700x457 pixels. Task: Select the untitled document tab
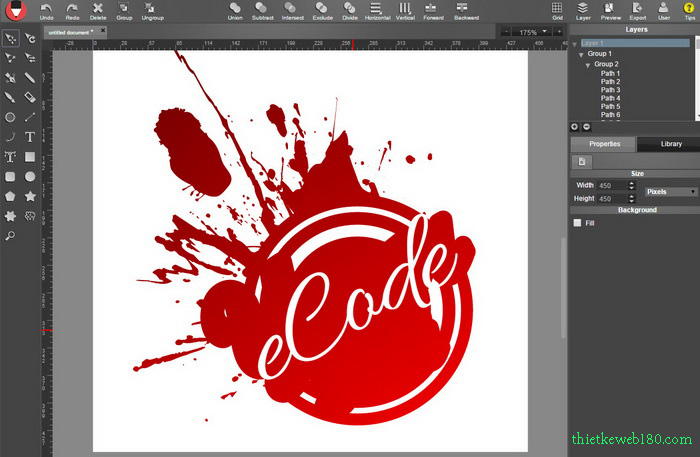pos(70,32)
